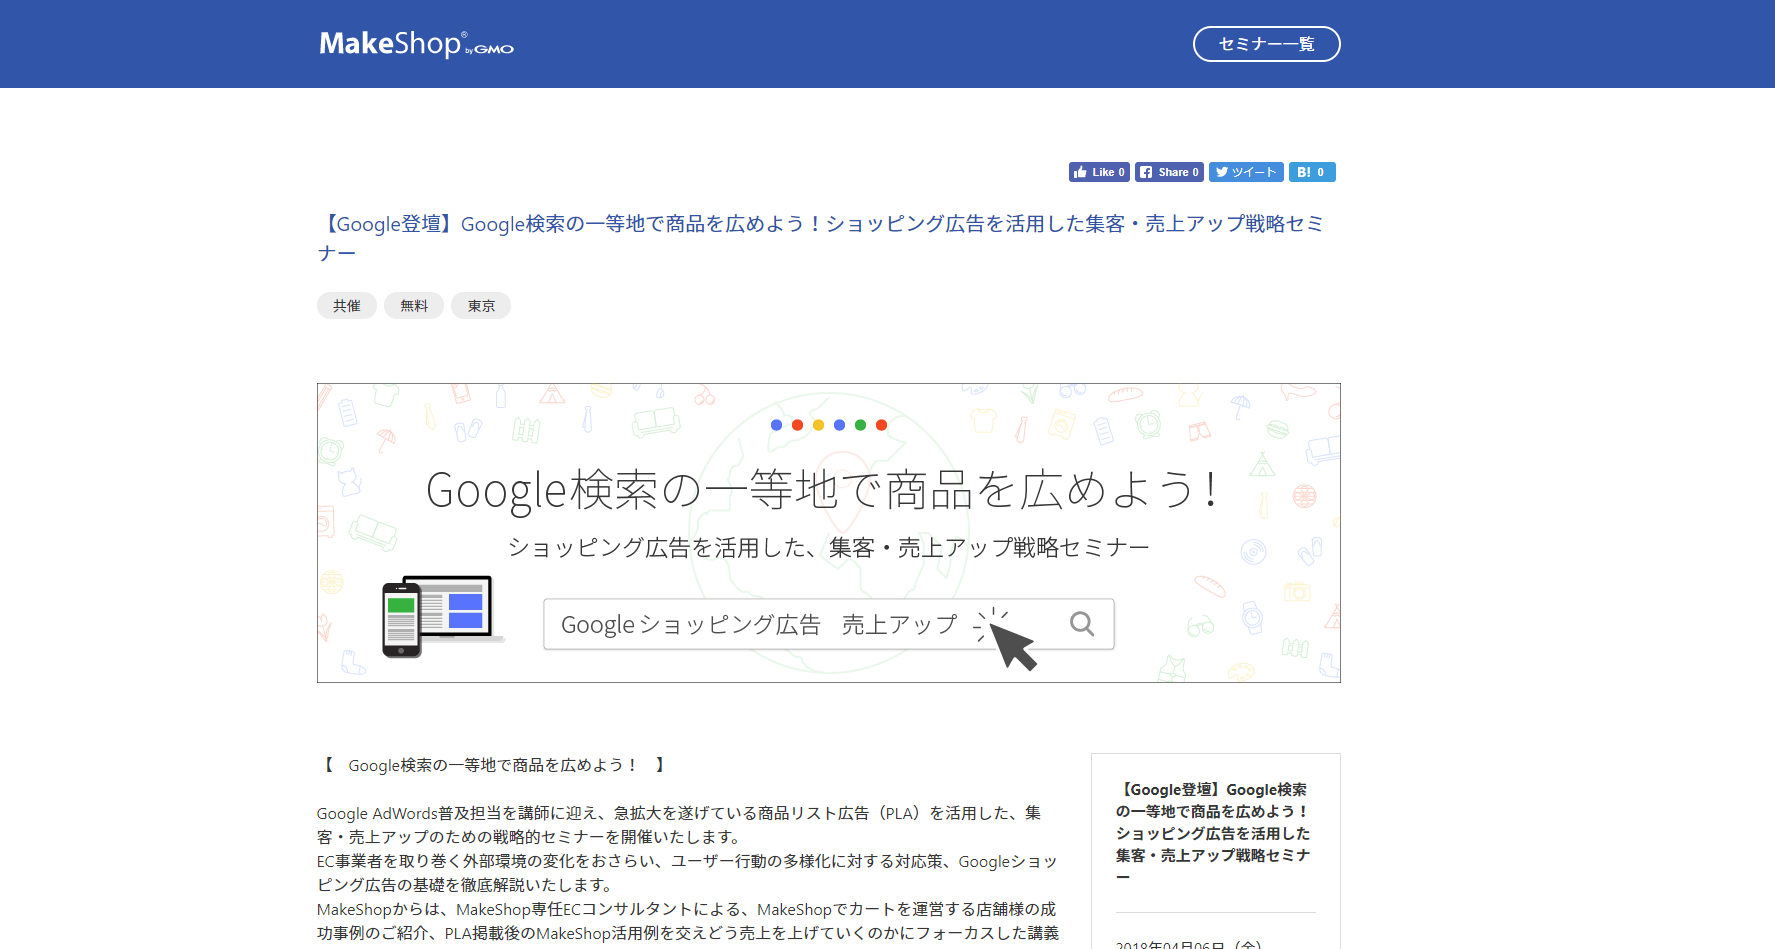Select the 共催 tag
This screenshot has width=1775, height=949.
click(x=347, y=306)
